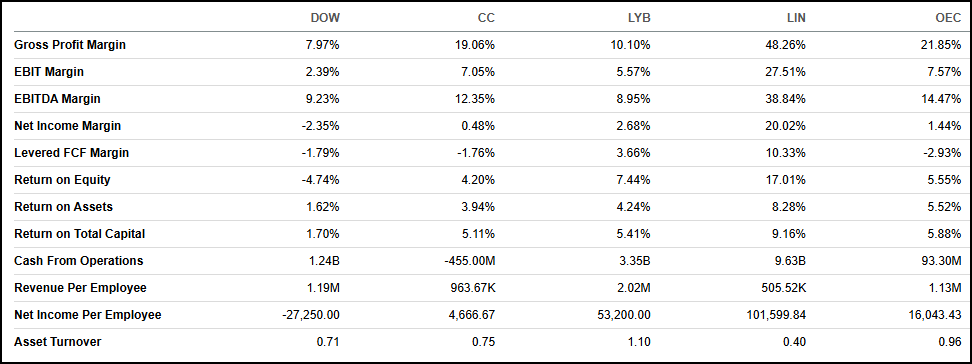Viewport: 972px width, 364px height.
Task: Select the Revenue Per Employee label
Action: pyautogui.click(x=81, y=288)
